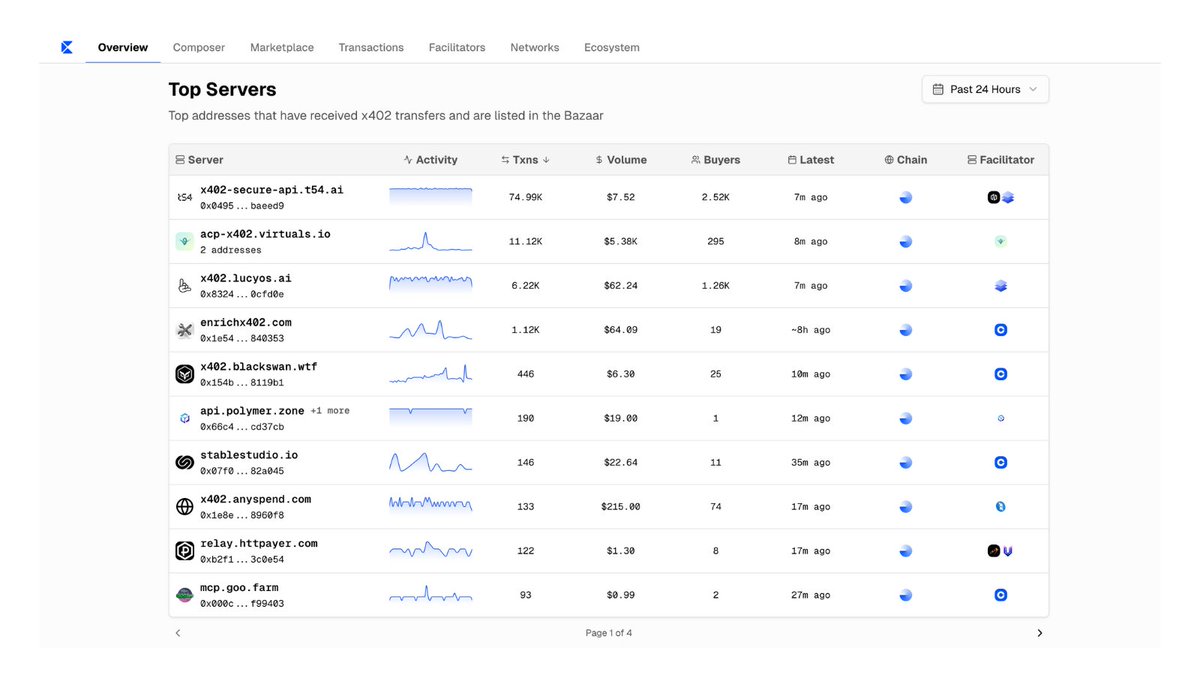Screen dimensions: 1200x675
Task: Click the globe favicon beside mcp.goo.farm
Action: tap(184, 594)
